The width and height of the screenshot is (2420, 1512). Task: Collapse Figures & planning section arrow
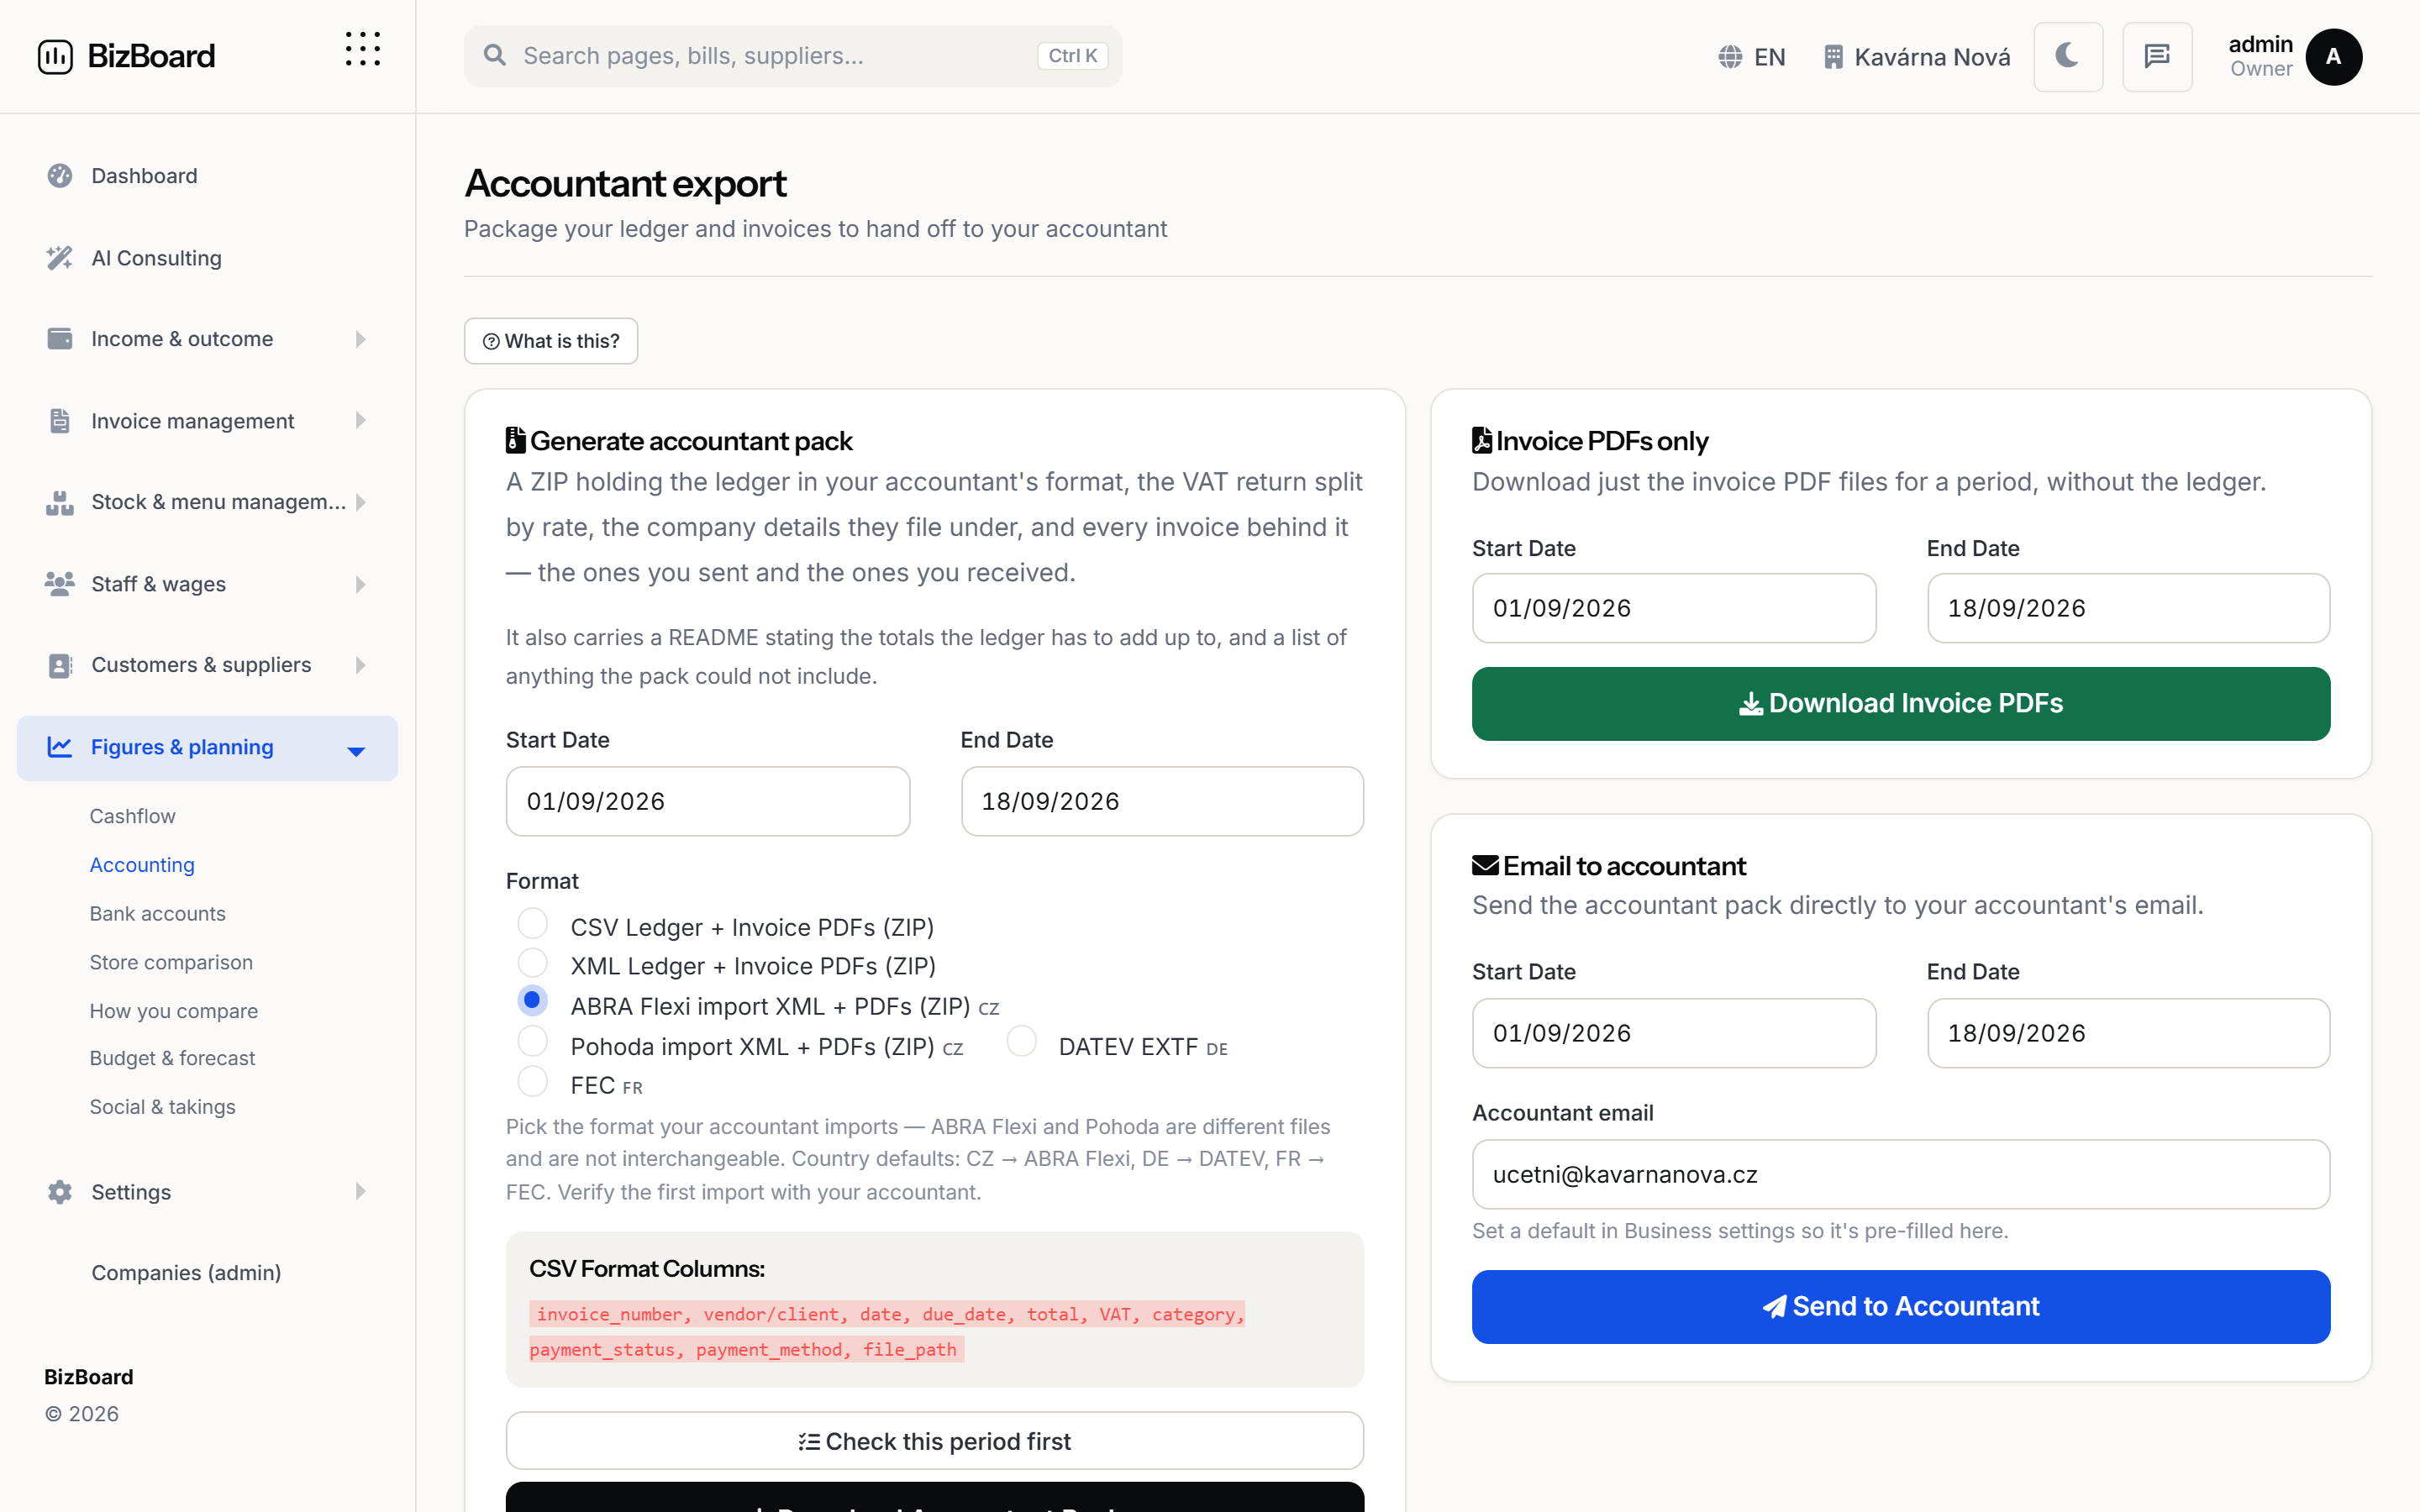pos(356,751)
